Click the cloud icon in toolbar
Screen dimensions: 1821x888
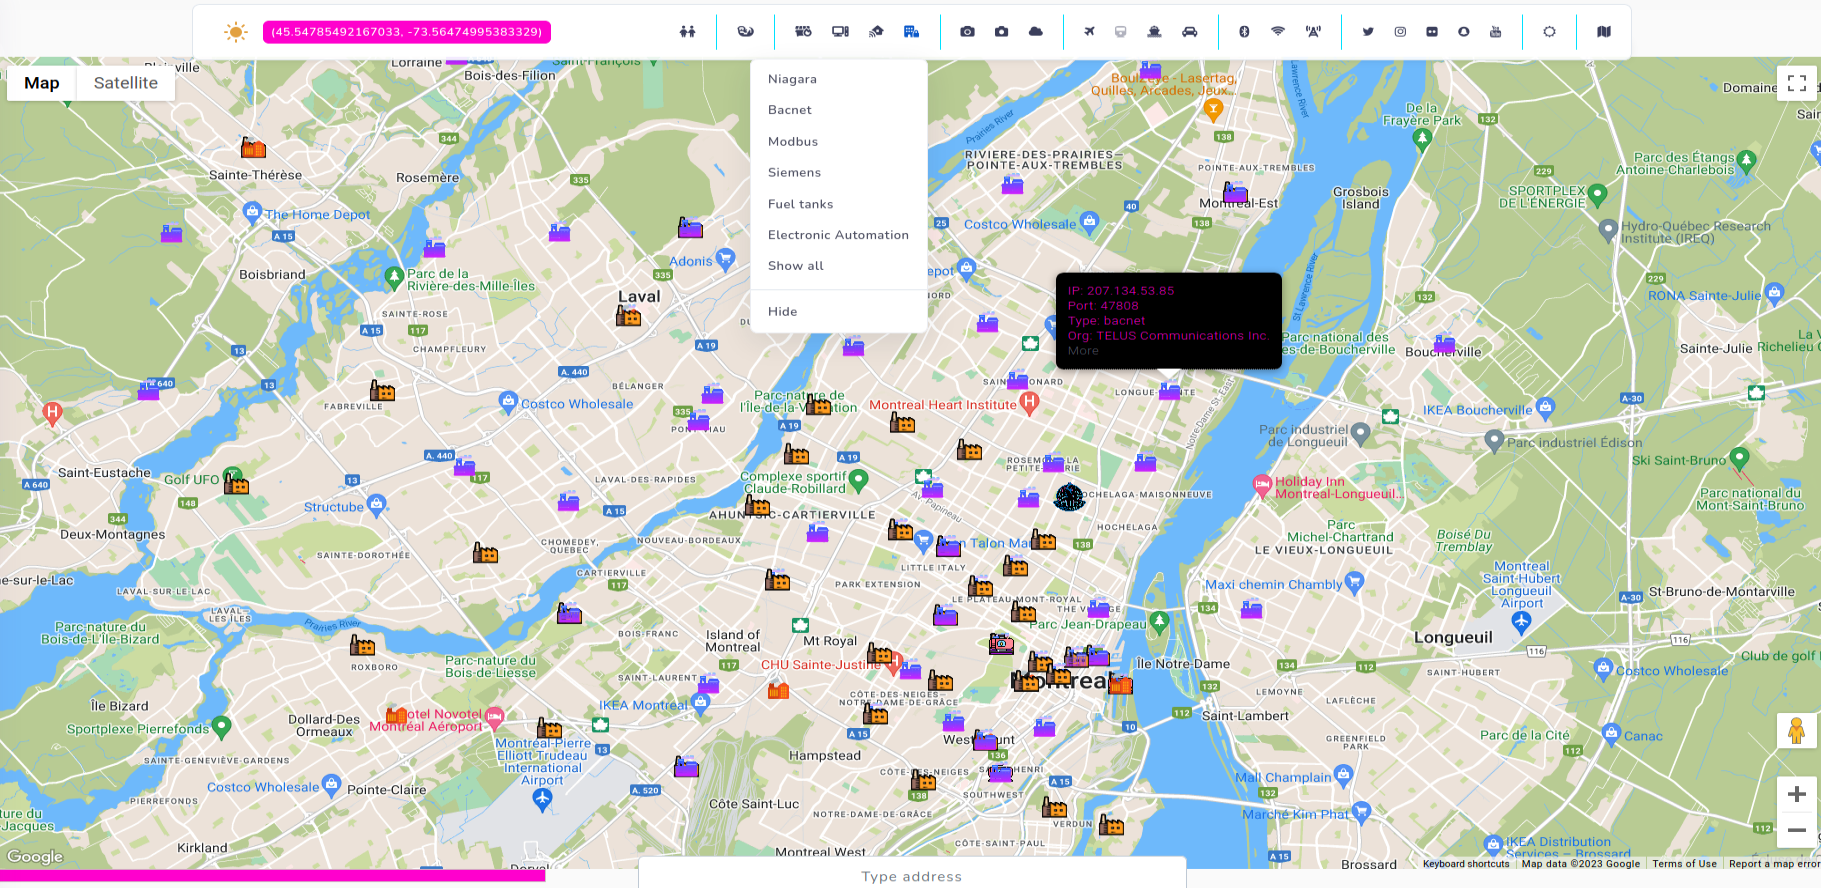[x=1036, y=32]
